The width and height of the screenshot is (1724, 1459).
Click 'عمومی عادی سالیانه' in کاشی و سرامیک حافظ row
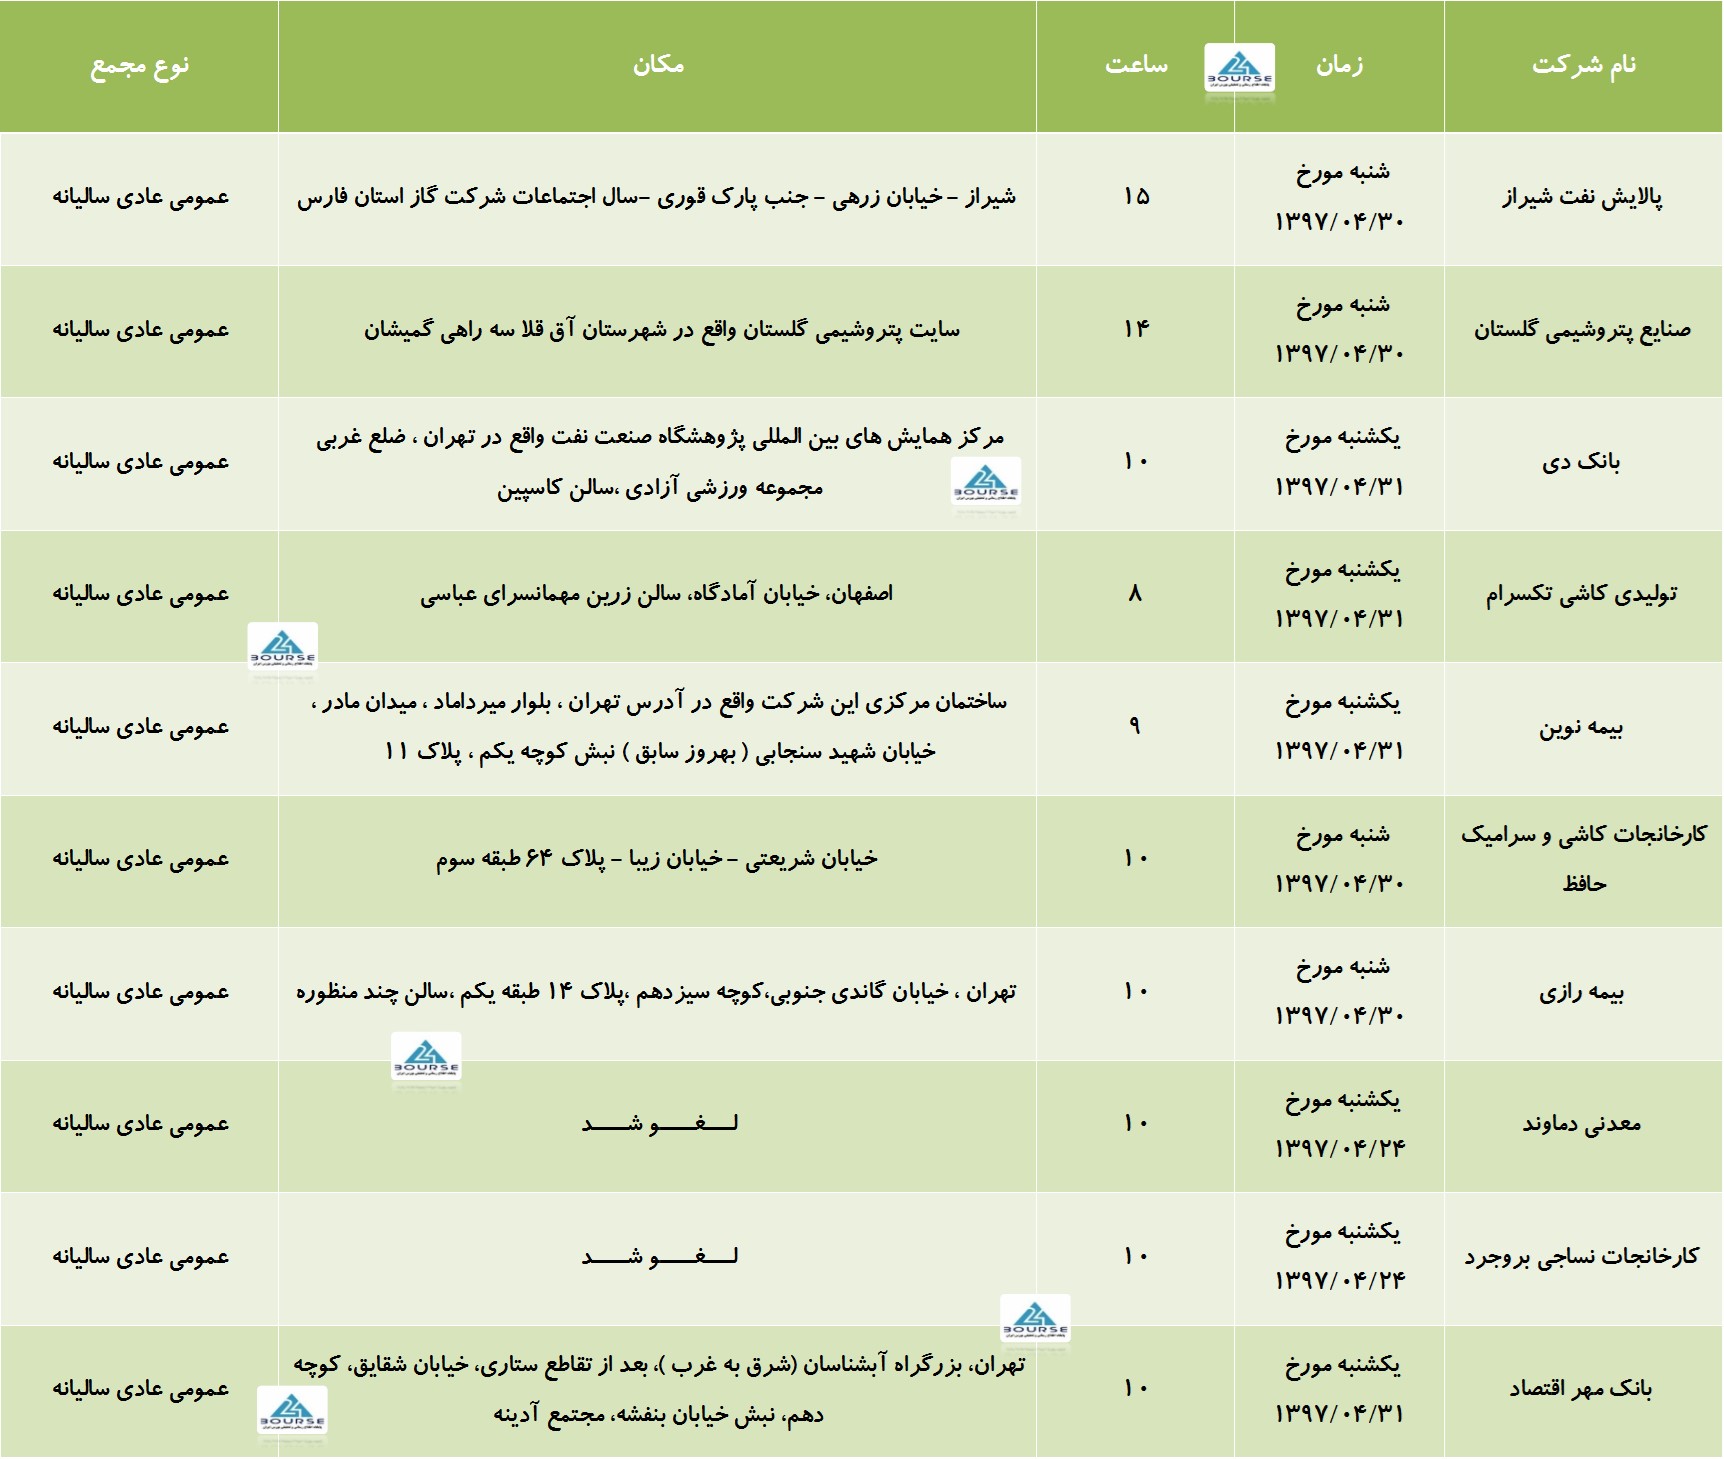140,859
